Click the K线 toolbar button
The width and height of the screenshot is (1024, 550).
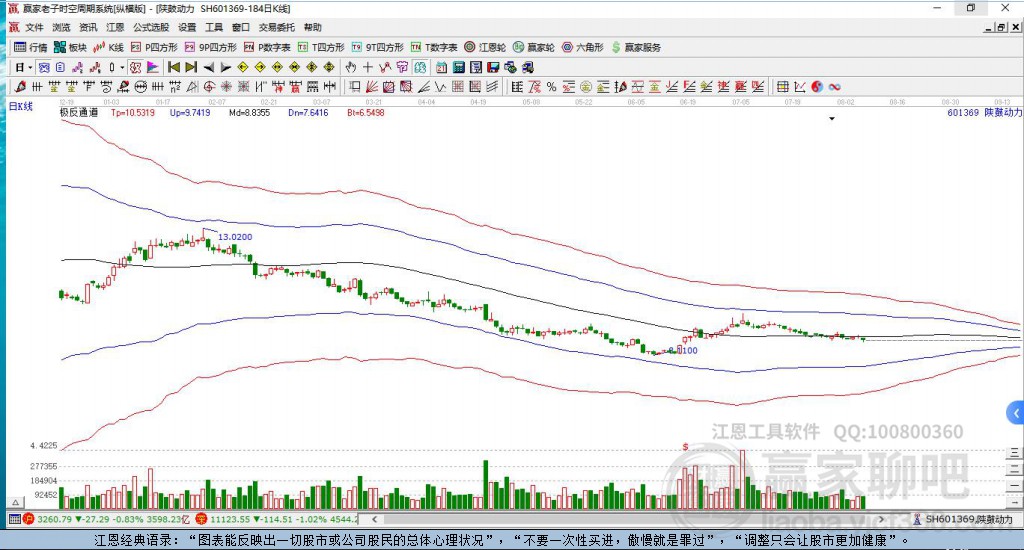click(109, 47)
